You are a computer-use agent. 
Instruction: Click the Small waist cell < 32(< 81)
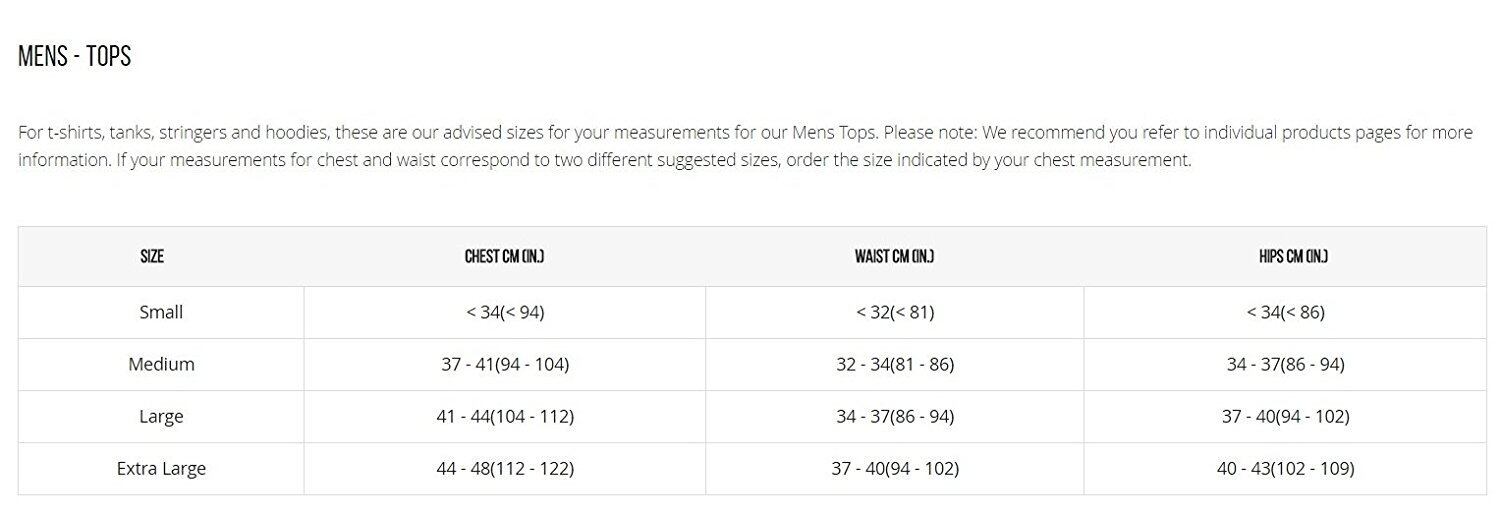coord(895,312)
